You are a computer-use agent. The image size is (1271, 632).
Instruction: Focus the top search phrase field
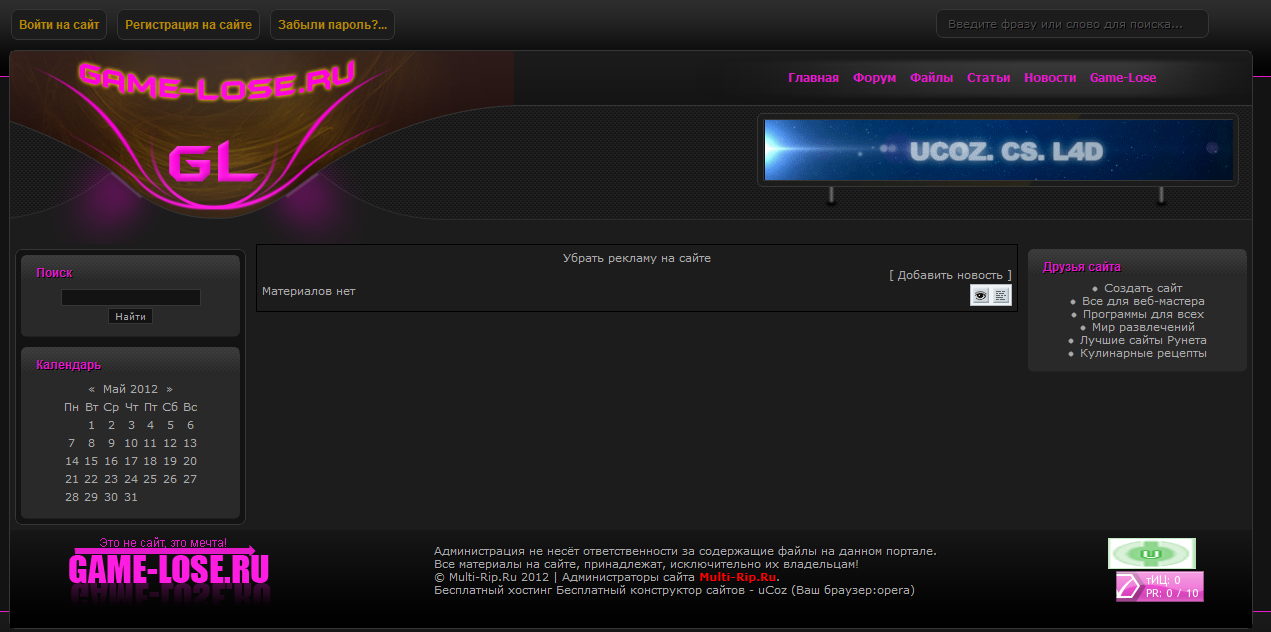coord(1071,24)
